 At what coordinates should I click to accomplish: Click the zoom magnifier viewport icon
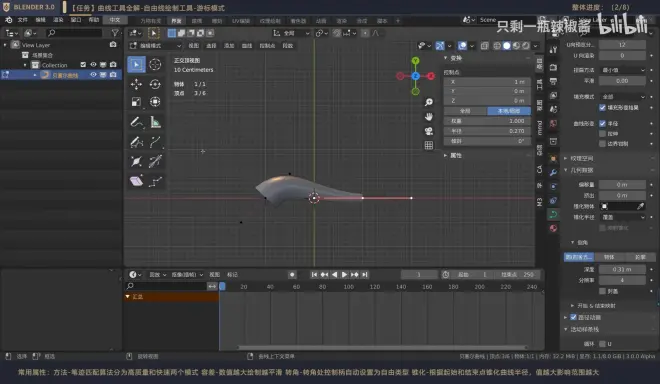428,102
